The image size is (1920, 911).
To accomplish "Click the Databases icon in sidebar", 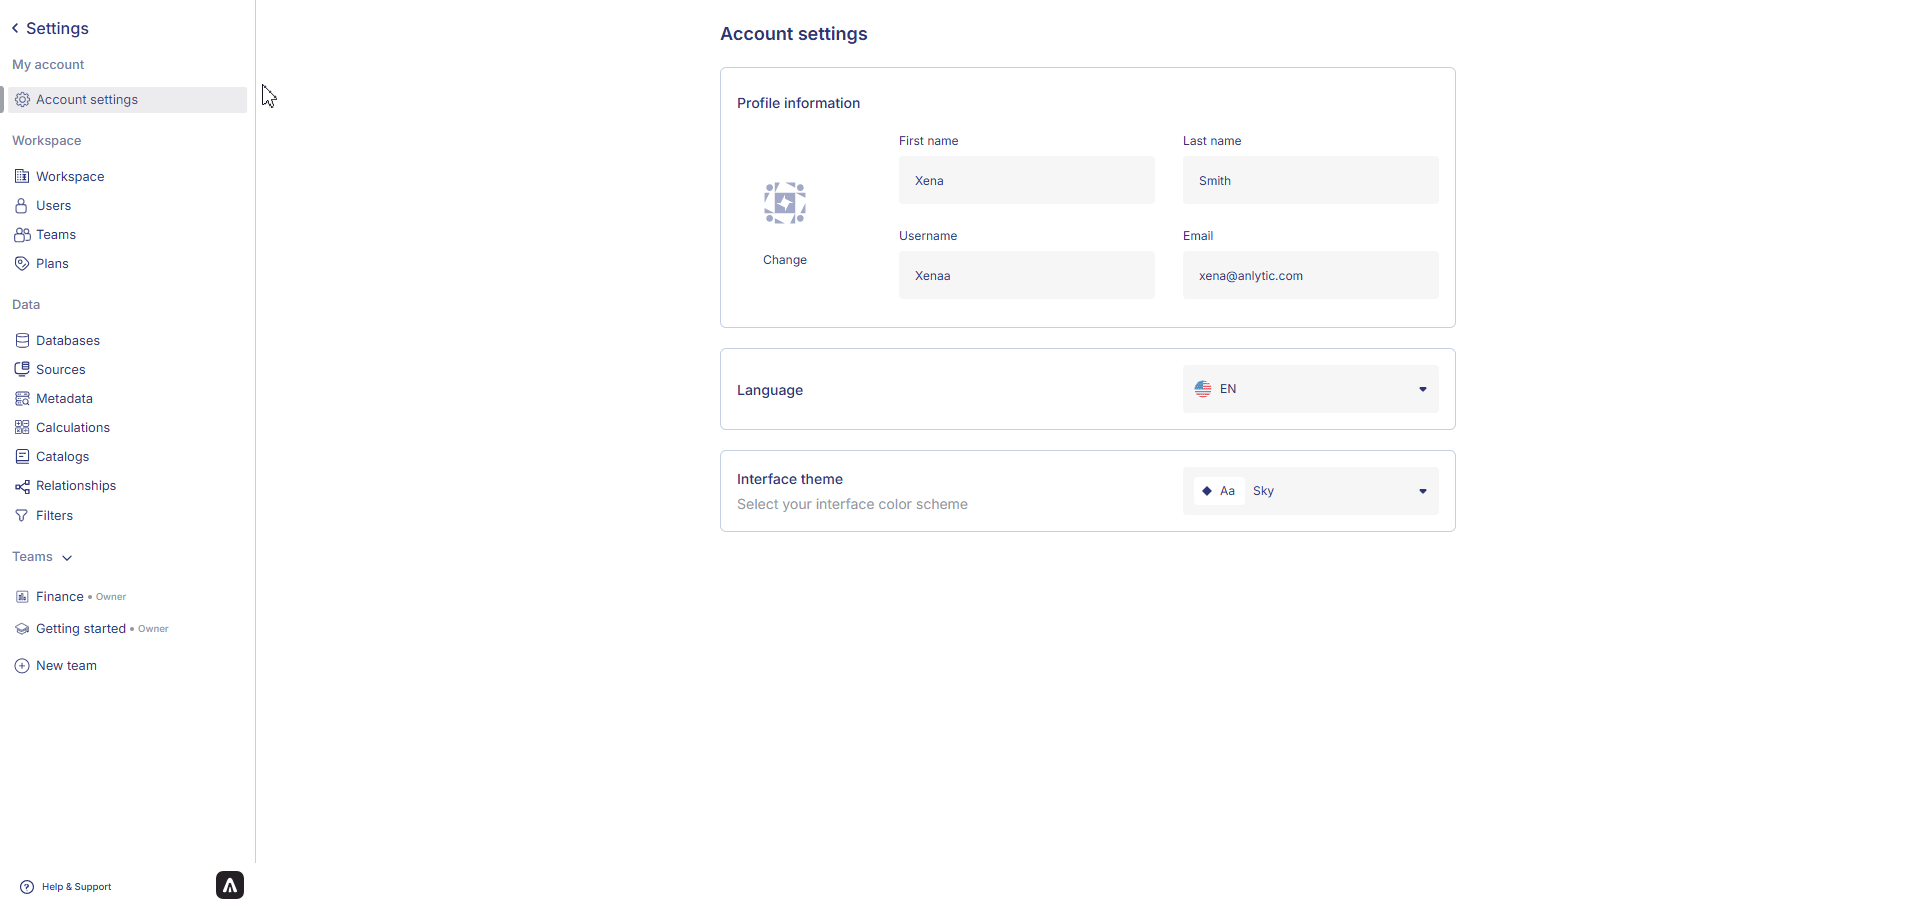I will pos(22,341).
